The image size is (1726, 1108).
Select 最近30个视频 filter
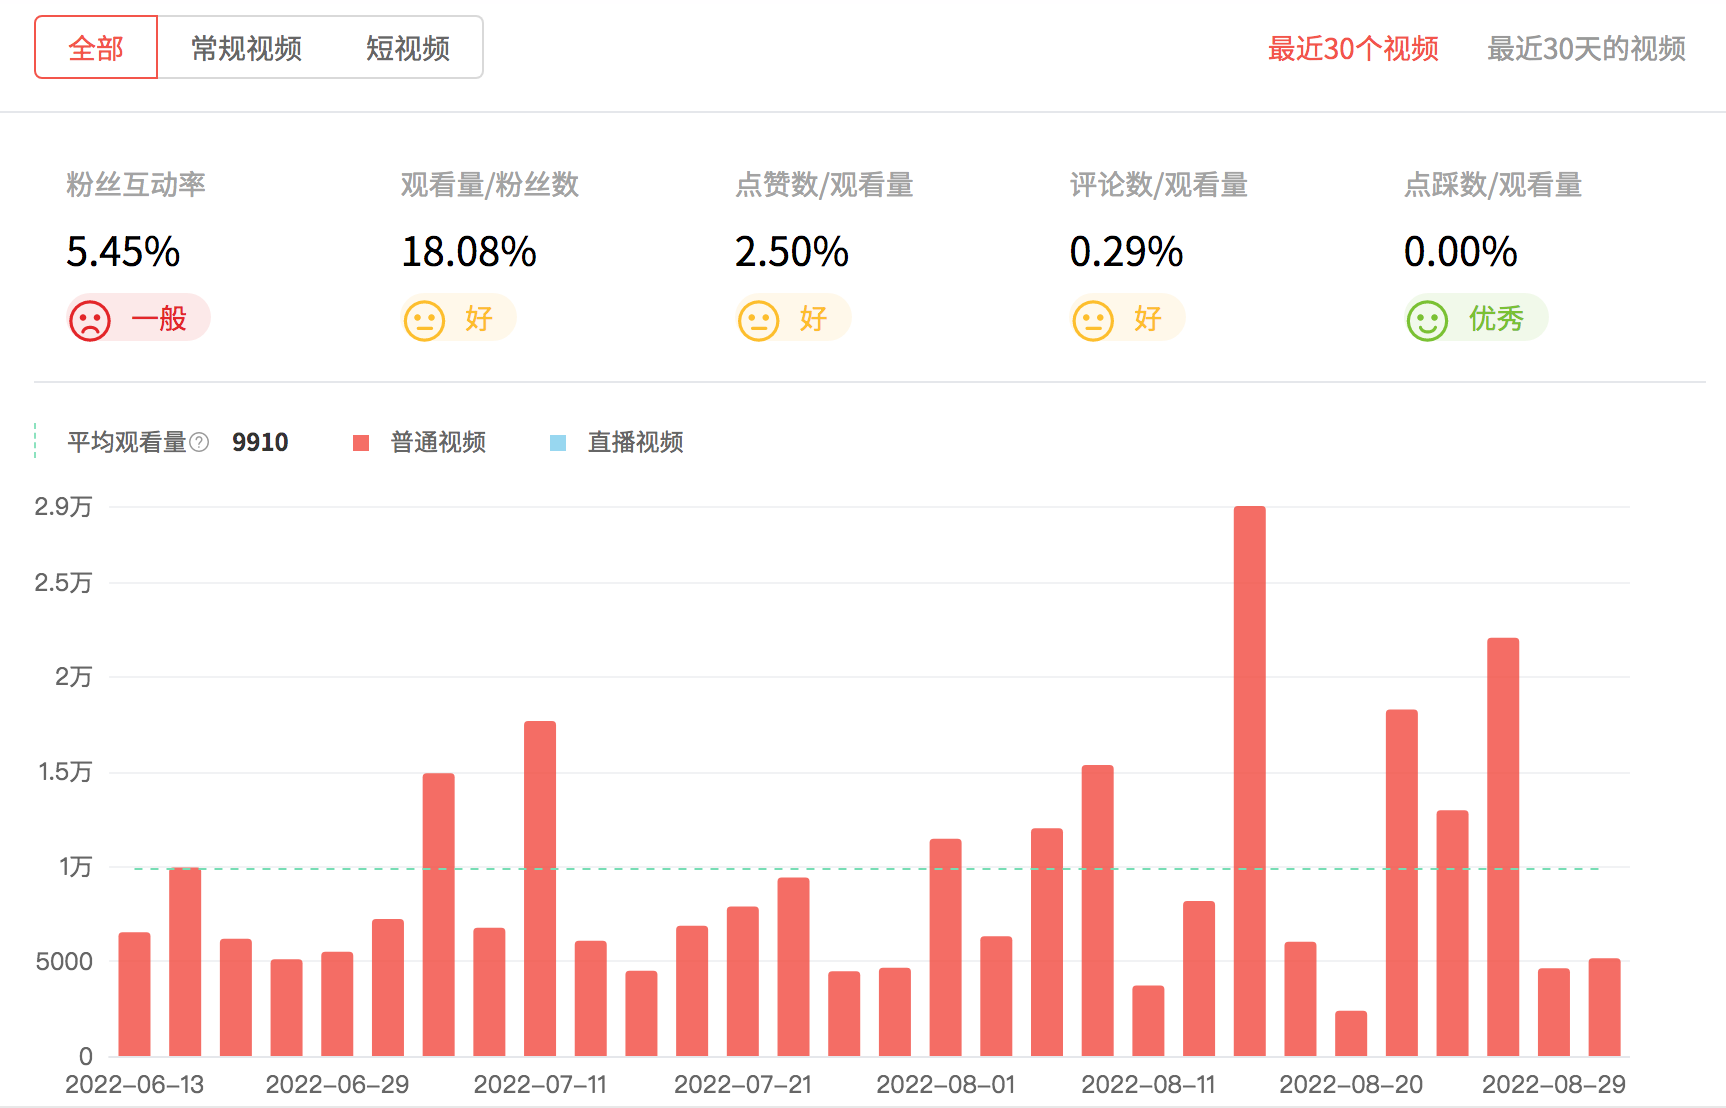pos(1353,49)
